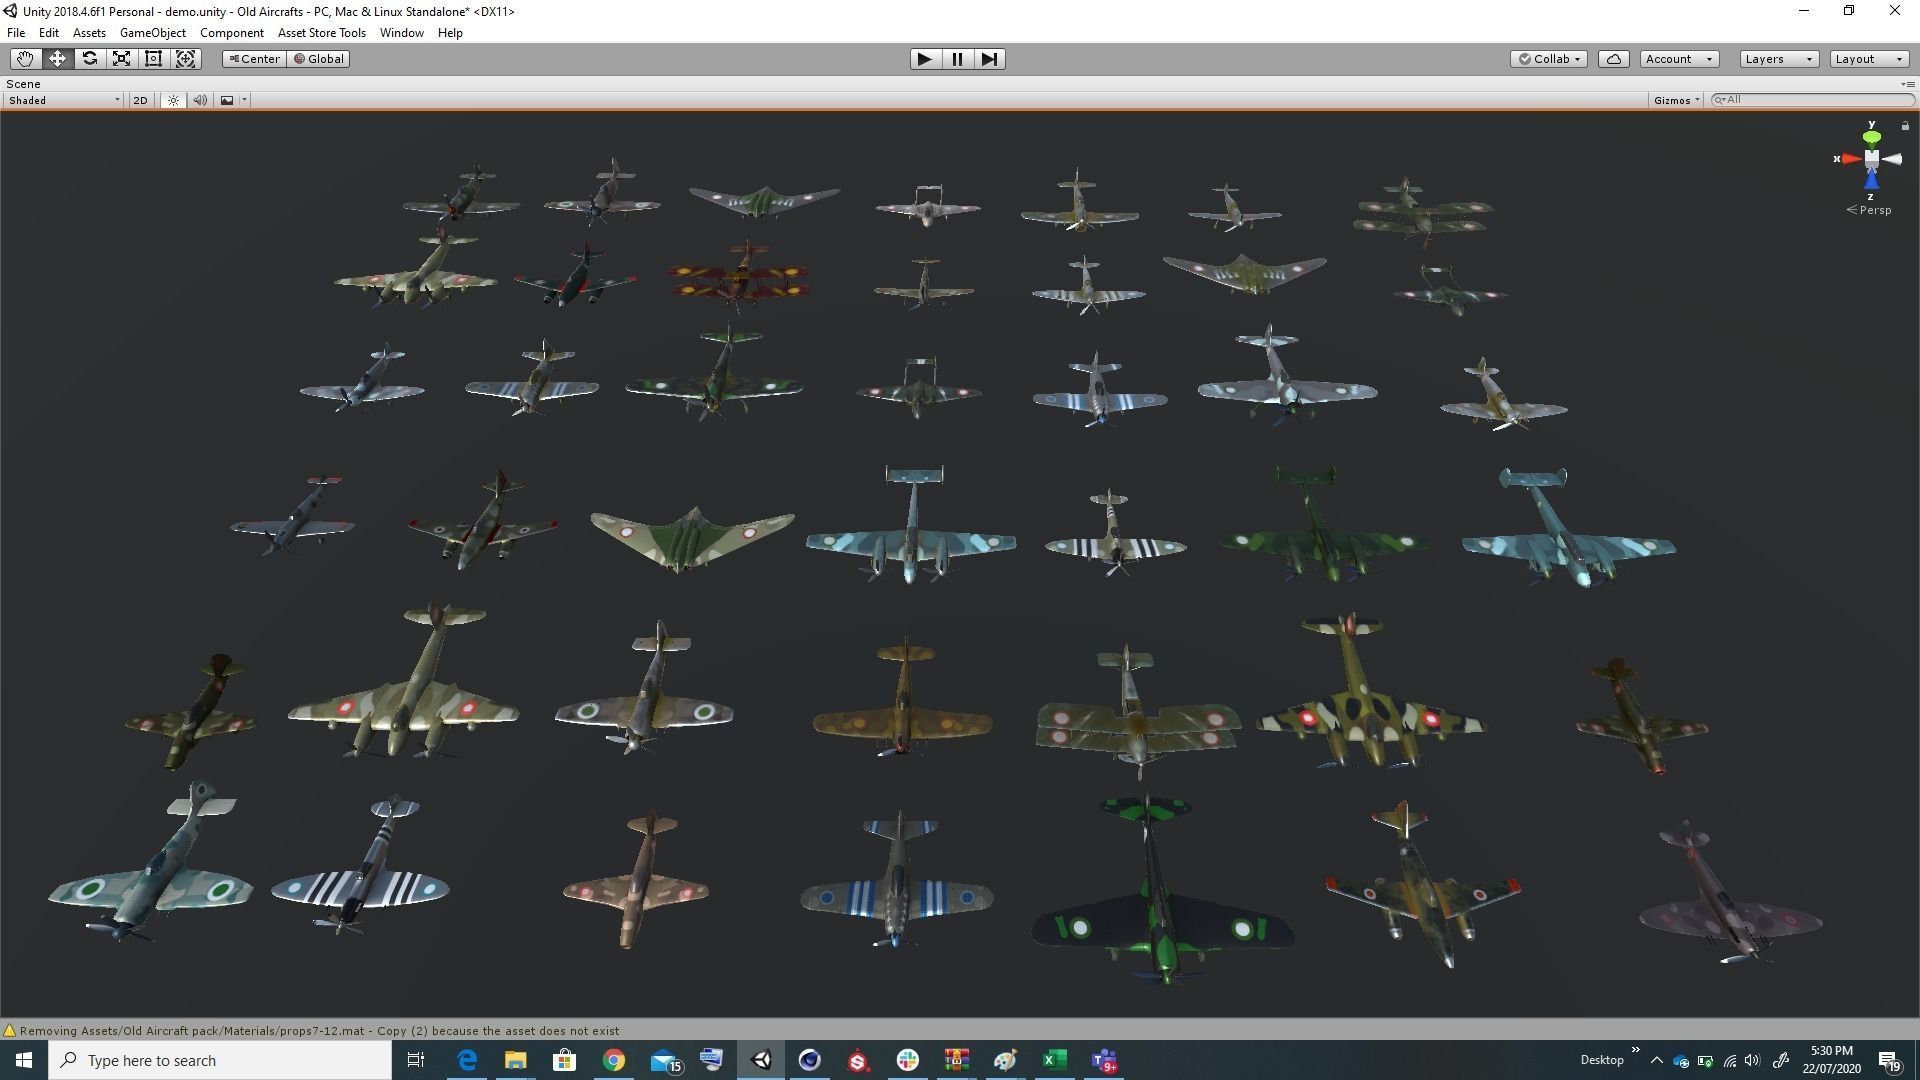
Task: Click the scene search field
Action: pyautogui.click(x=1815, y=100)
